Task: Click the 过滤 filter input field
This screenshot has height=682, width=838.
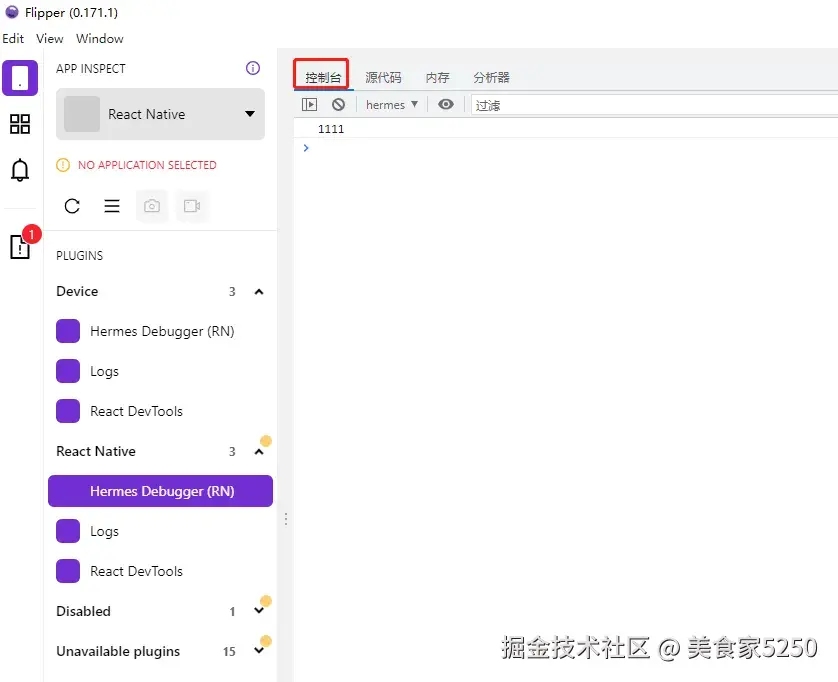Action: [654, 105]
